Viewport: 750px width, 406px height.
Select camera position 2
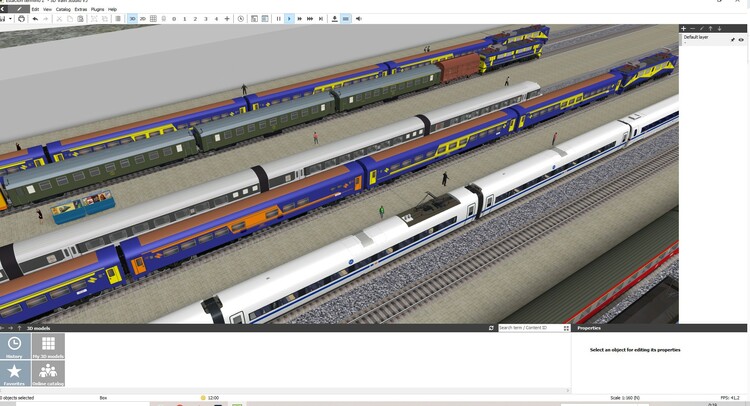pos(195,19)
